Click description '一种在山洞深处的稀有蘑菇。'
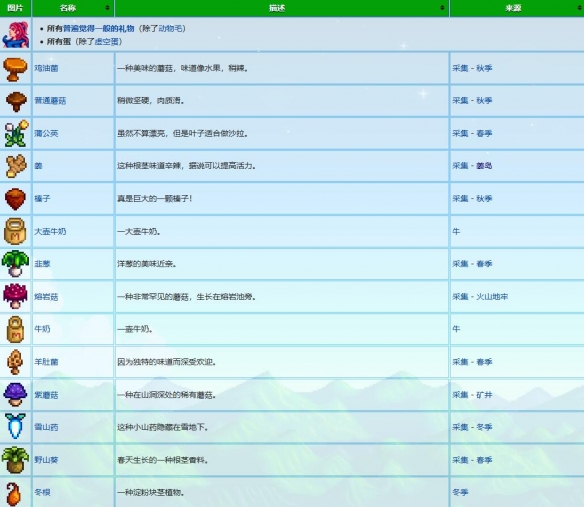The image size is (584, 507). click(x=166, y=395)
